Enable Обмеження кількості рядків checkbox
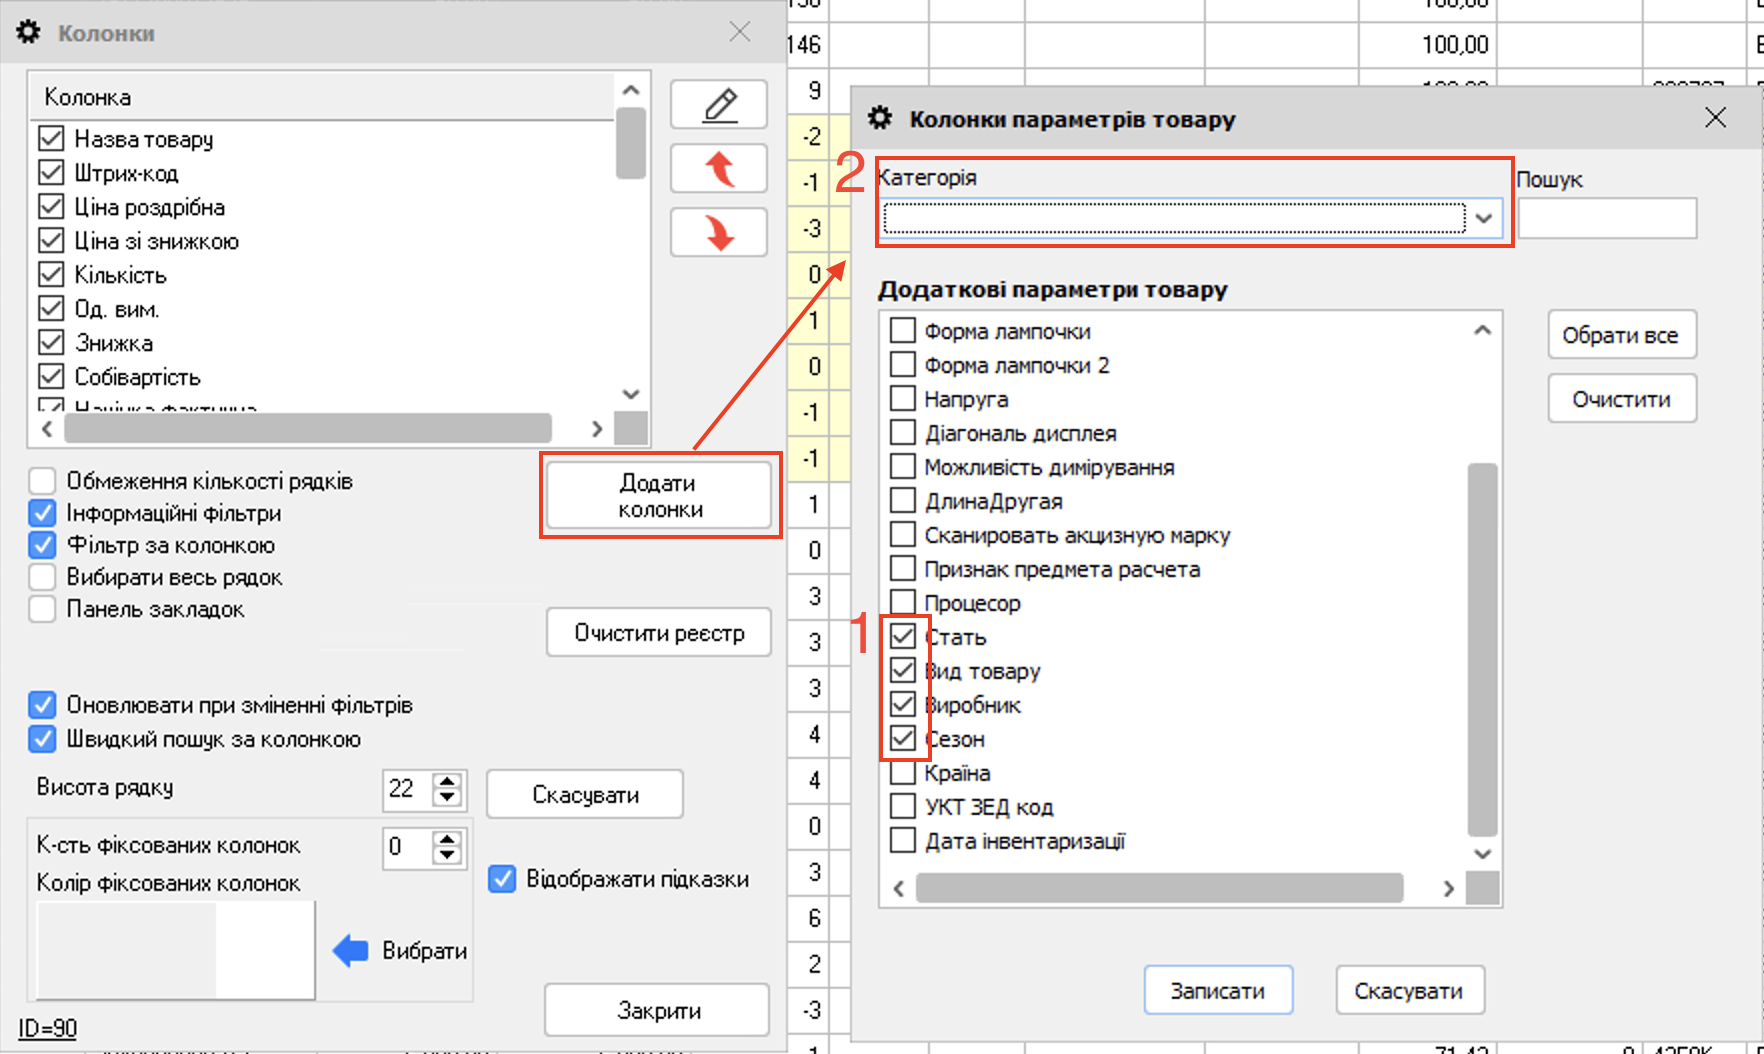The width and height of the screenshot is (1764, 1054). click(42, 481)
